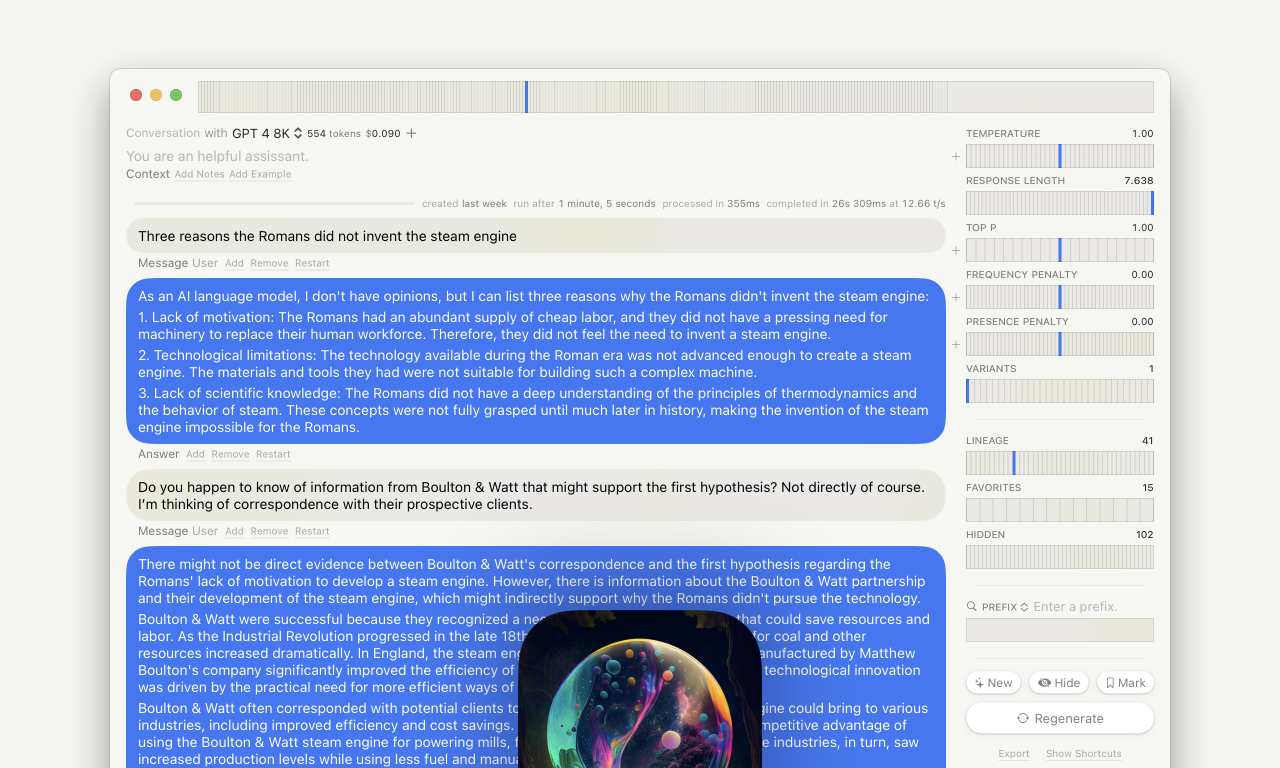Open the Prefix dropdown selector

[x=1005, y=607]
